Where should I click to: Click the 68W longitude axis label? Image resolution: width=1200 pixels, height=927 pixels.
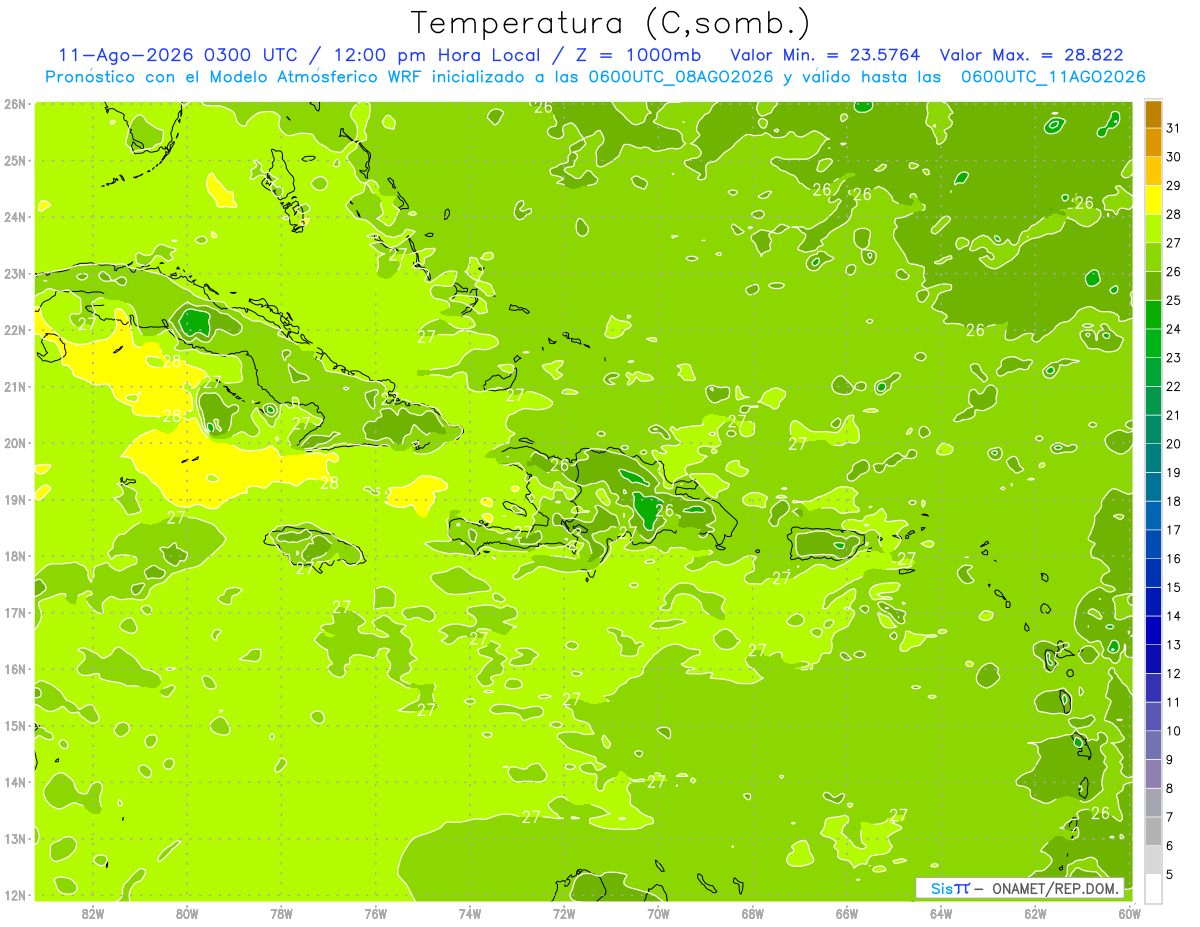point(752,912)
